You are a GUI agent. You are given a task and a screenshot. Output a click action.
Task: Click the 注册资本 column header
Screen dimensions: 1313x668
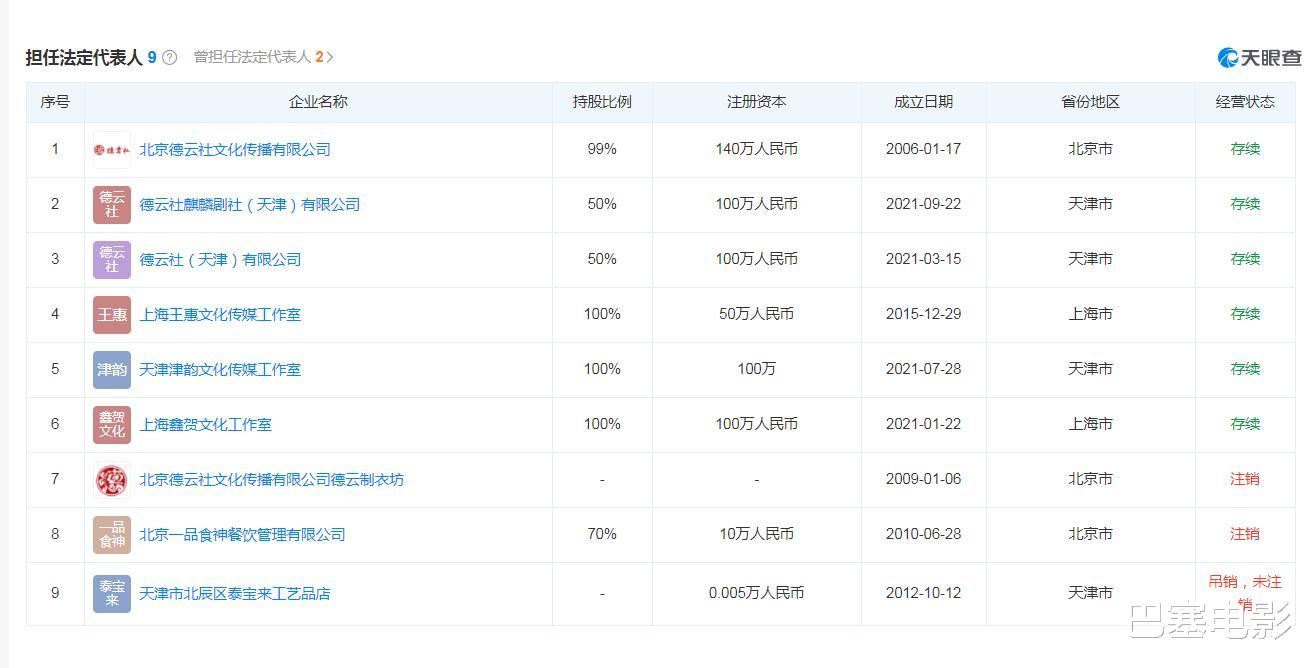tap(757, 102)
